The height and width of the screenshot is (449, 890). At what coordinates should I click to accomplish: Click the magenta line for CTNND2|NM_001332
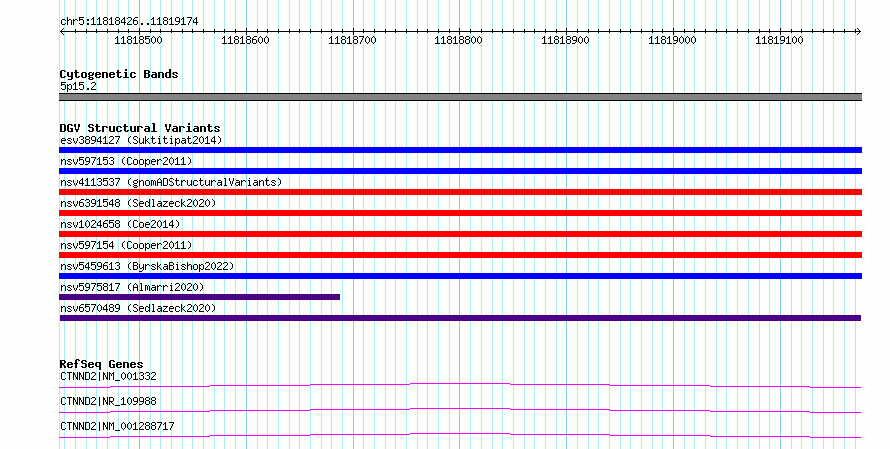coord(460,386)
